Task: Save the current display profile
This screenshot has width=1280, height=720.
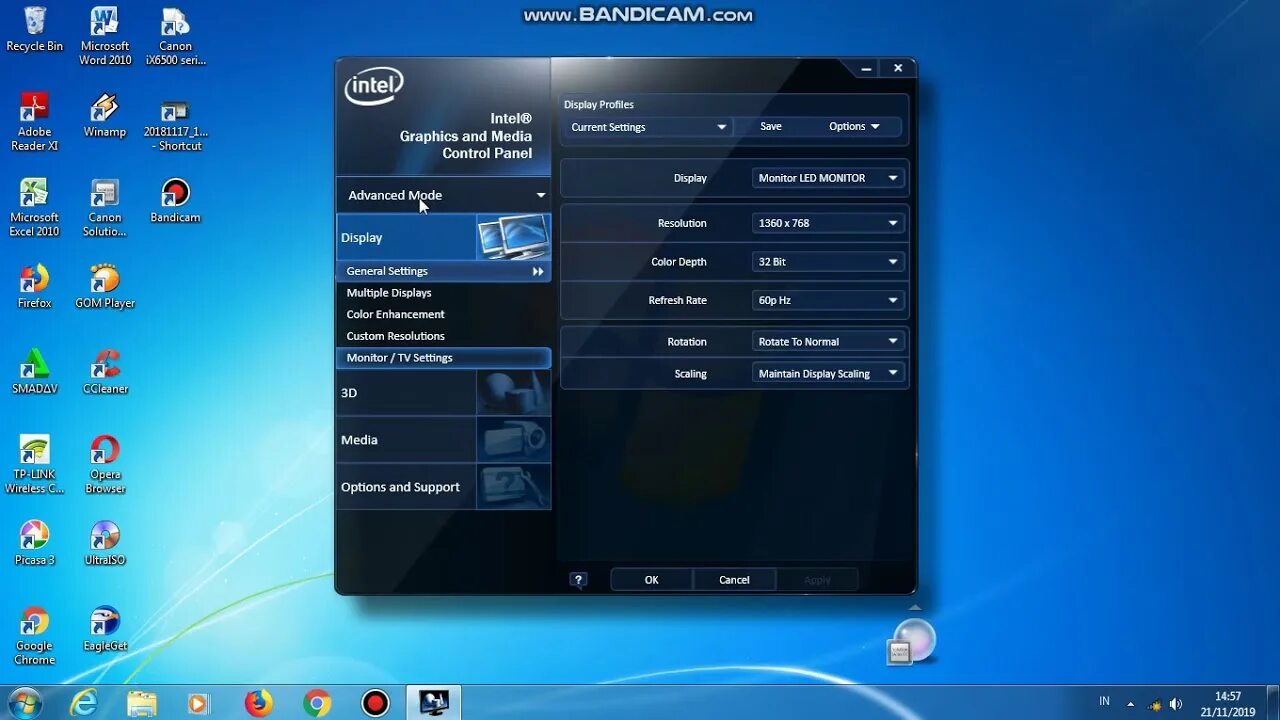Action: pyautogui.click(x=771, y=127)
